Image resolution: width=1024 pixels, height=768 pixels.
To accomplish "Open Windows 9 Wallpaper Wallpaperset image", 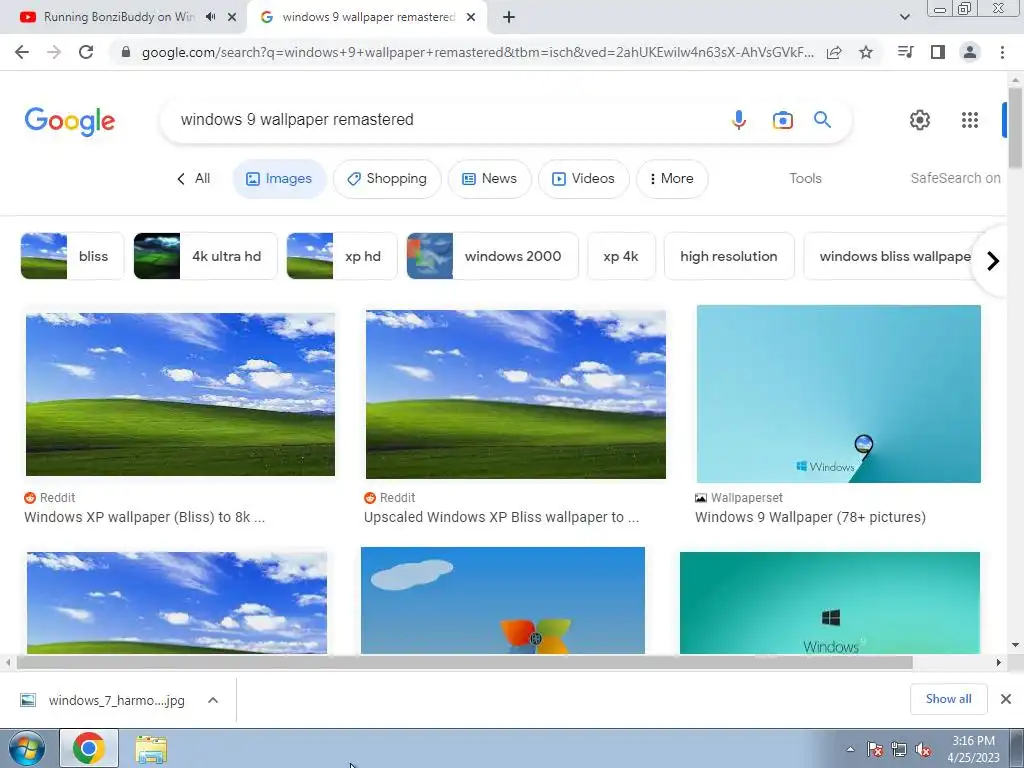I will coord(839,394).
